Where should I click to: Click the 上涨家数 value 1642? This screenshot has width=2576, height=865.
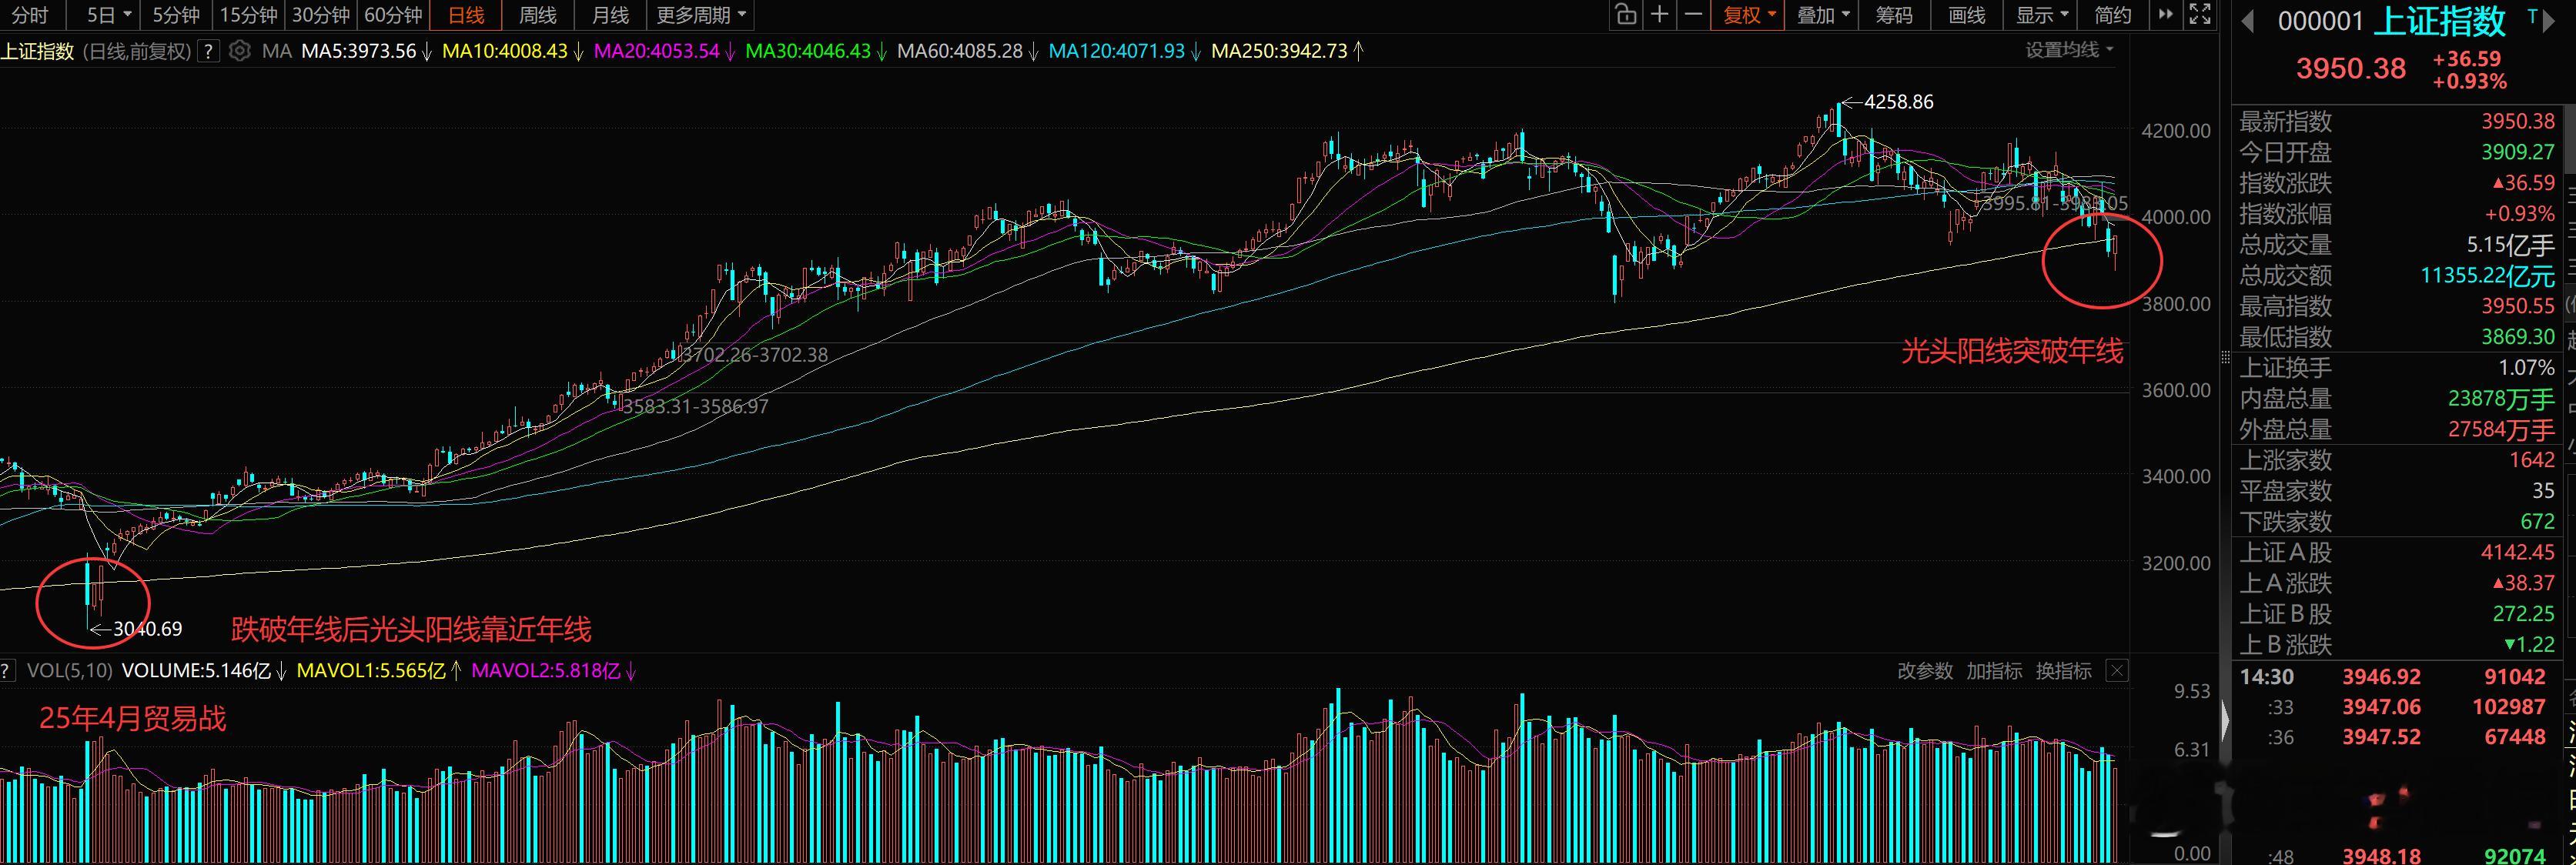[x=2531, y=460]
